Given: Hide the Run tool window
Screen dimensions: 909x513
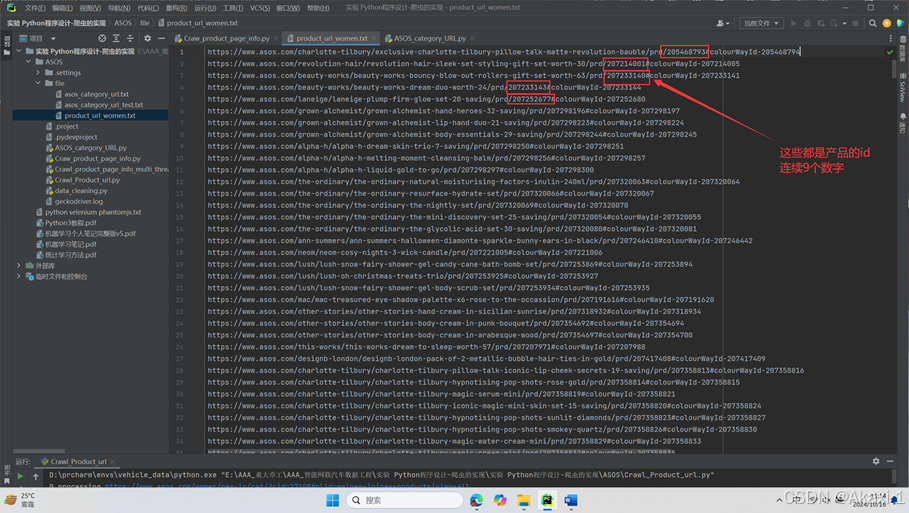Looking at the screenshot, I should click(890, 461).
